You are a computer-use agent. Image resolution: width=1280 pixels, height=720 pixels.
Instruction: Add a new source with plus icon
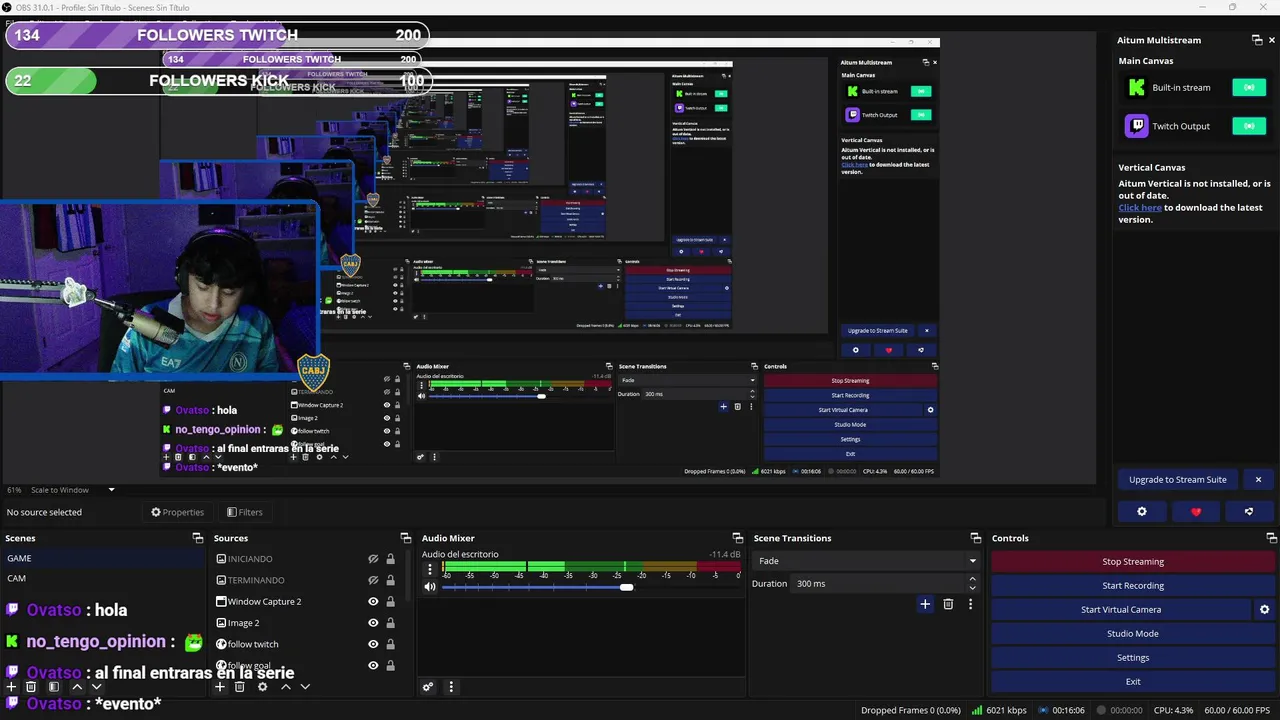coord(220,687)
